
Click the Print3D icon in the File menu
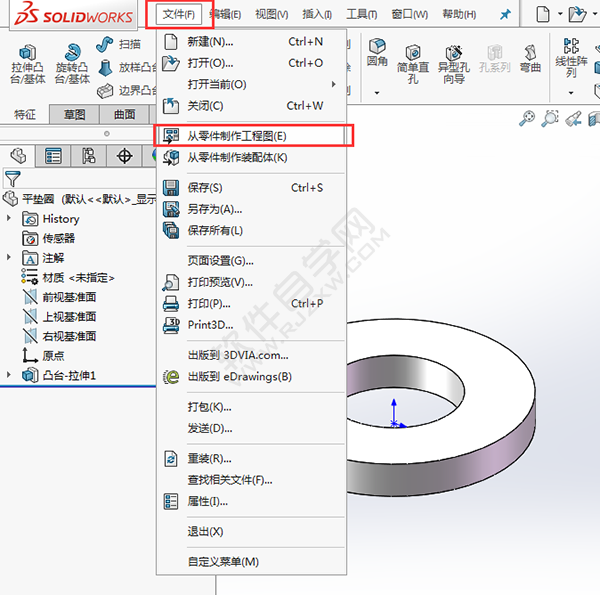(x=171, y=325)
